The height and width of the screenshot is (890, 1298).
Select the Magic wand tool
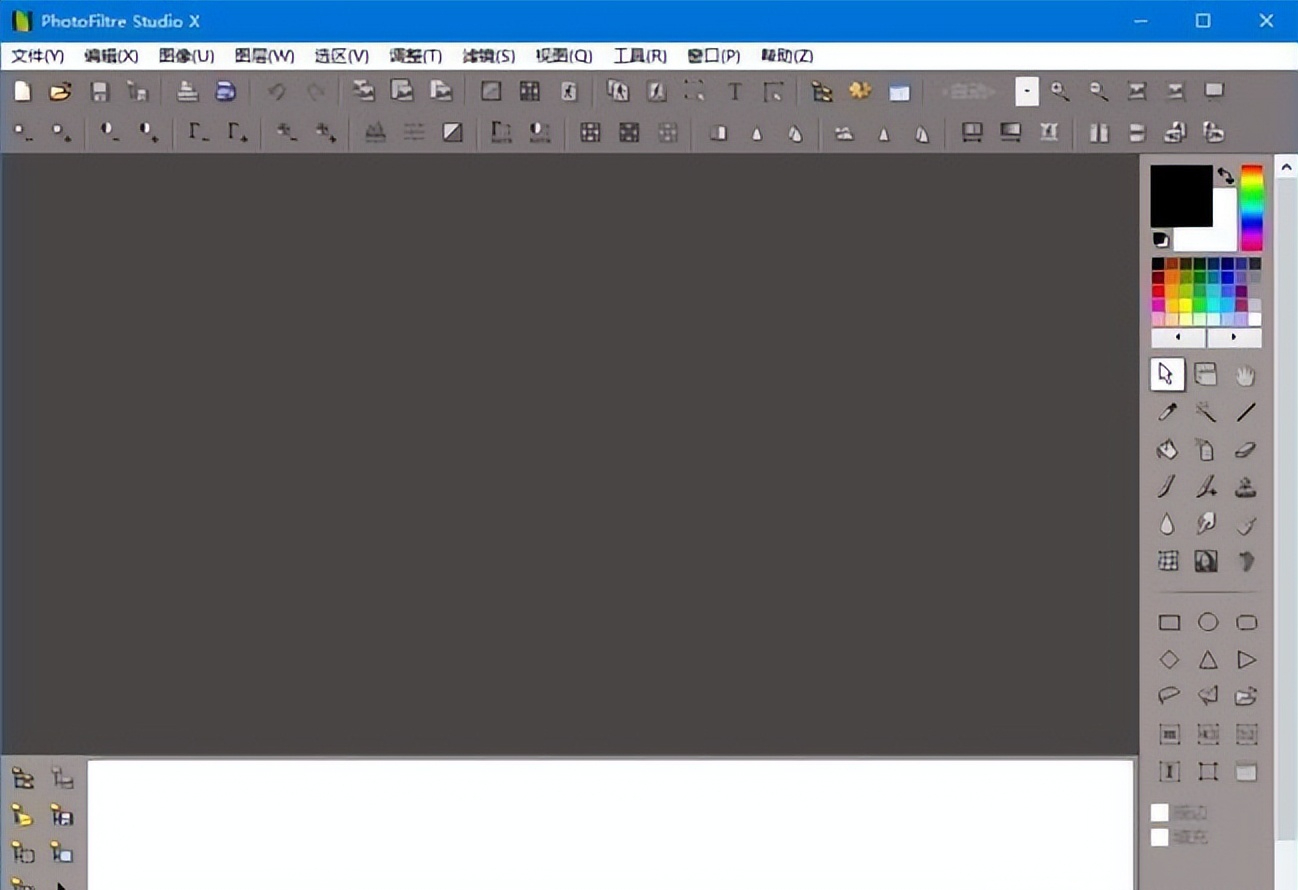[1206, 412]
